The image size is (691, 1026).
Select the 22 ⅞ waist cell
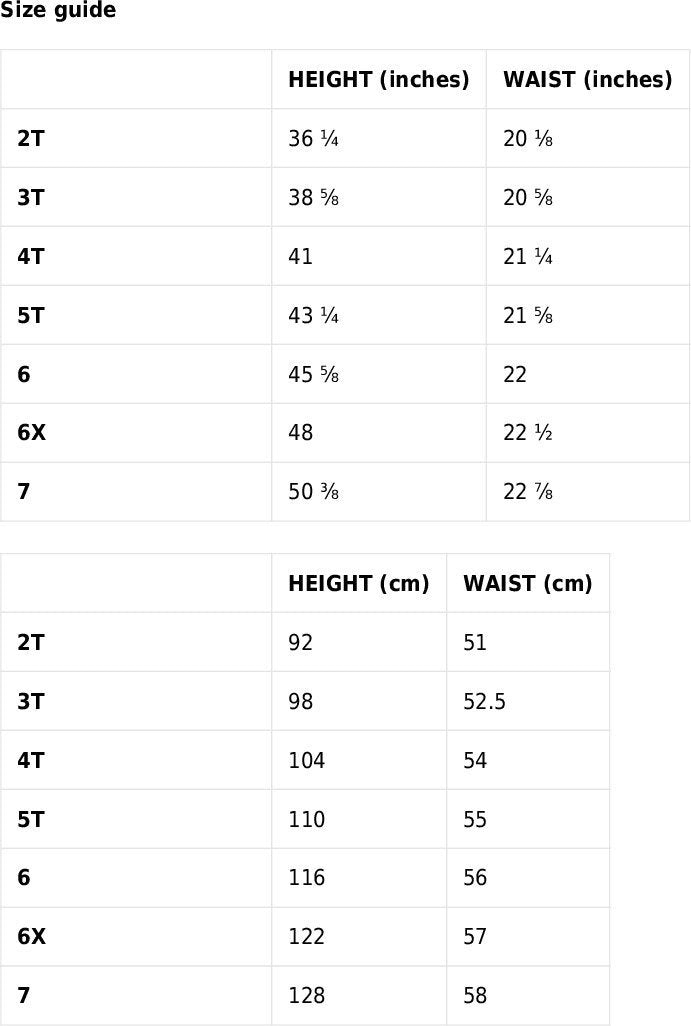(528, 492)
